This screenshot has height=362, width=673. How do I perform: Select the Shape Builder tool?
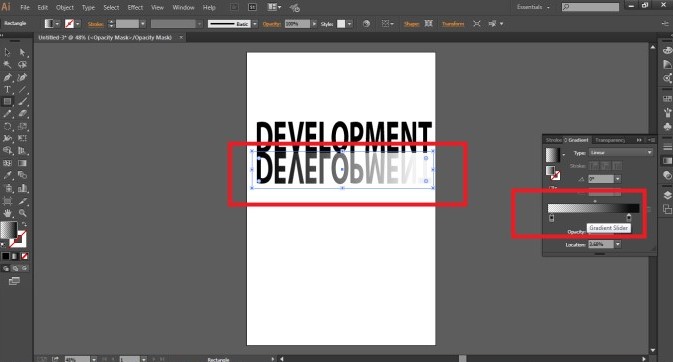tap(7, 151)
